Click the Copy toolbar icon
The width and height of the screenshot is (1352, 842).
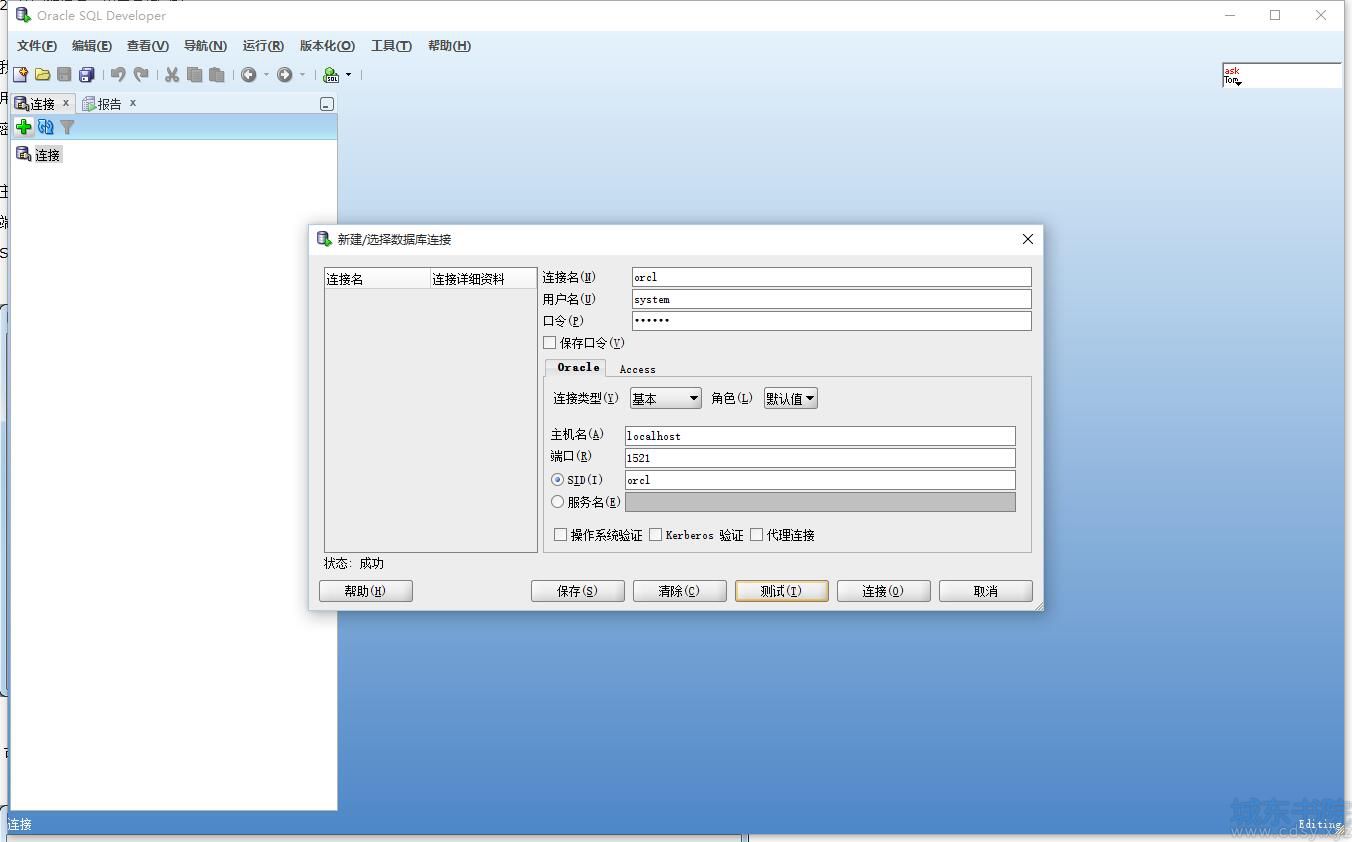[x=194, y=75]
